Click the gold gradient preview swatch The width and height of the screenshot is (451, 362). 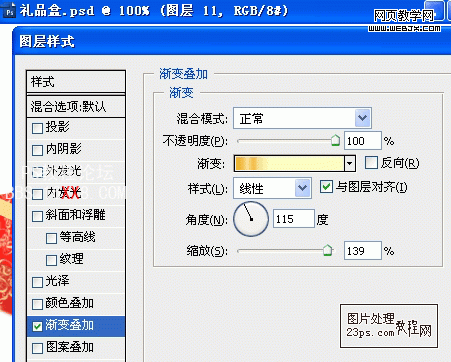(x=289, y=163)
